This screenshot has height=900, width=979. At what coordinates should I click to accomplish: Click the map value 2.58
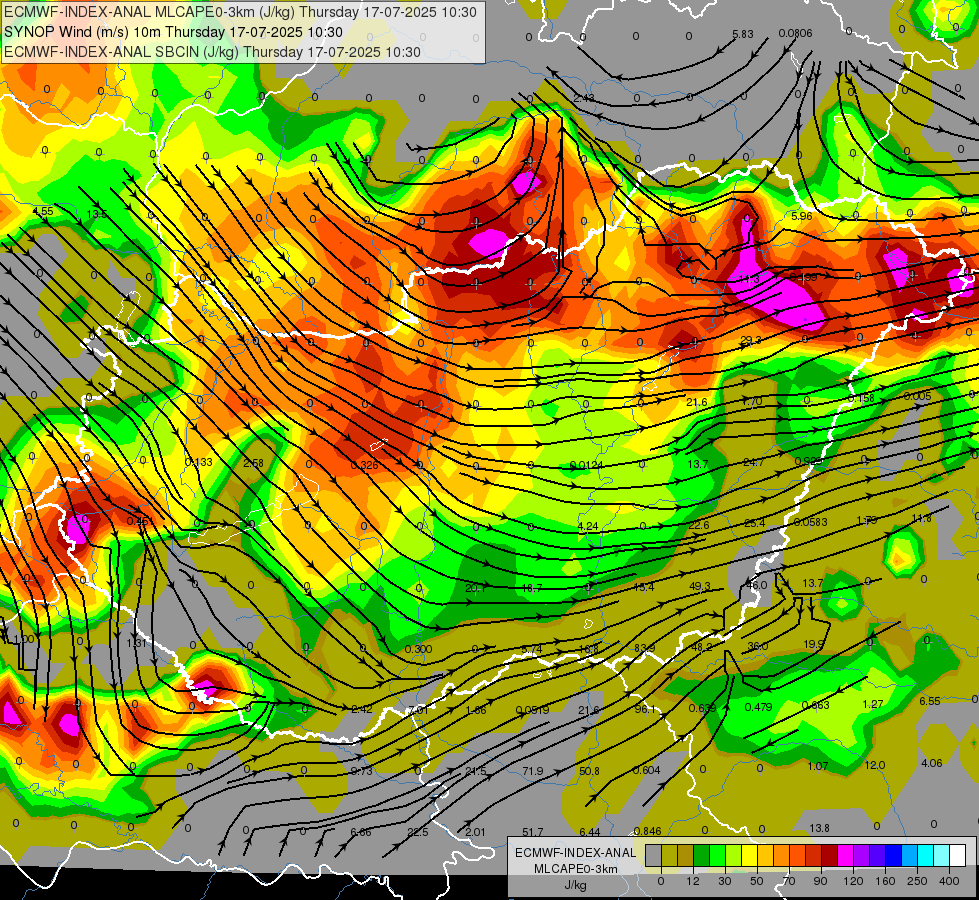(253, 463)
